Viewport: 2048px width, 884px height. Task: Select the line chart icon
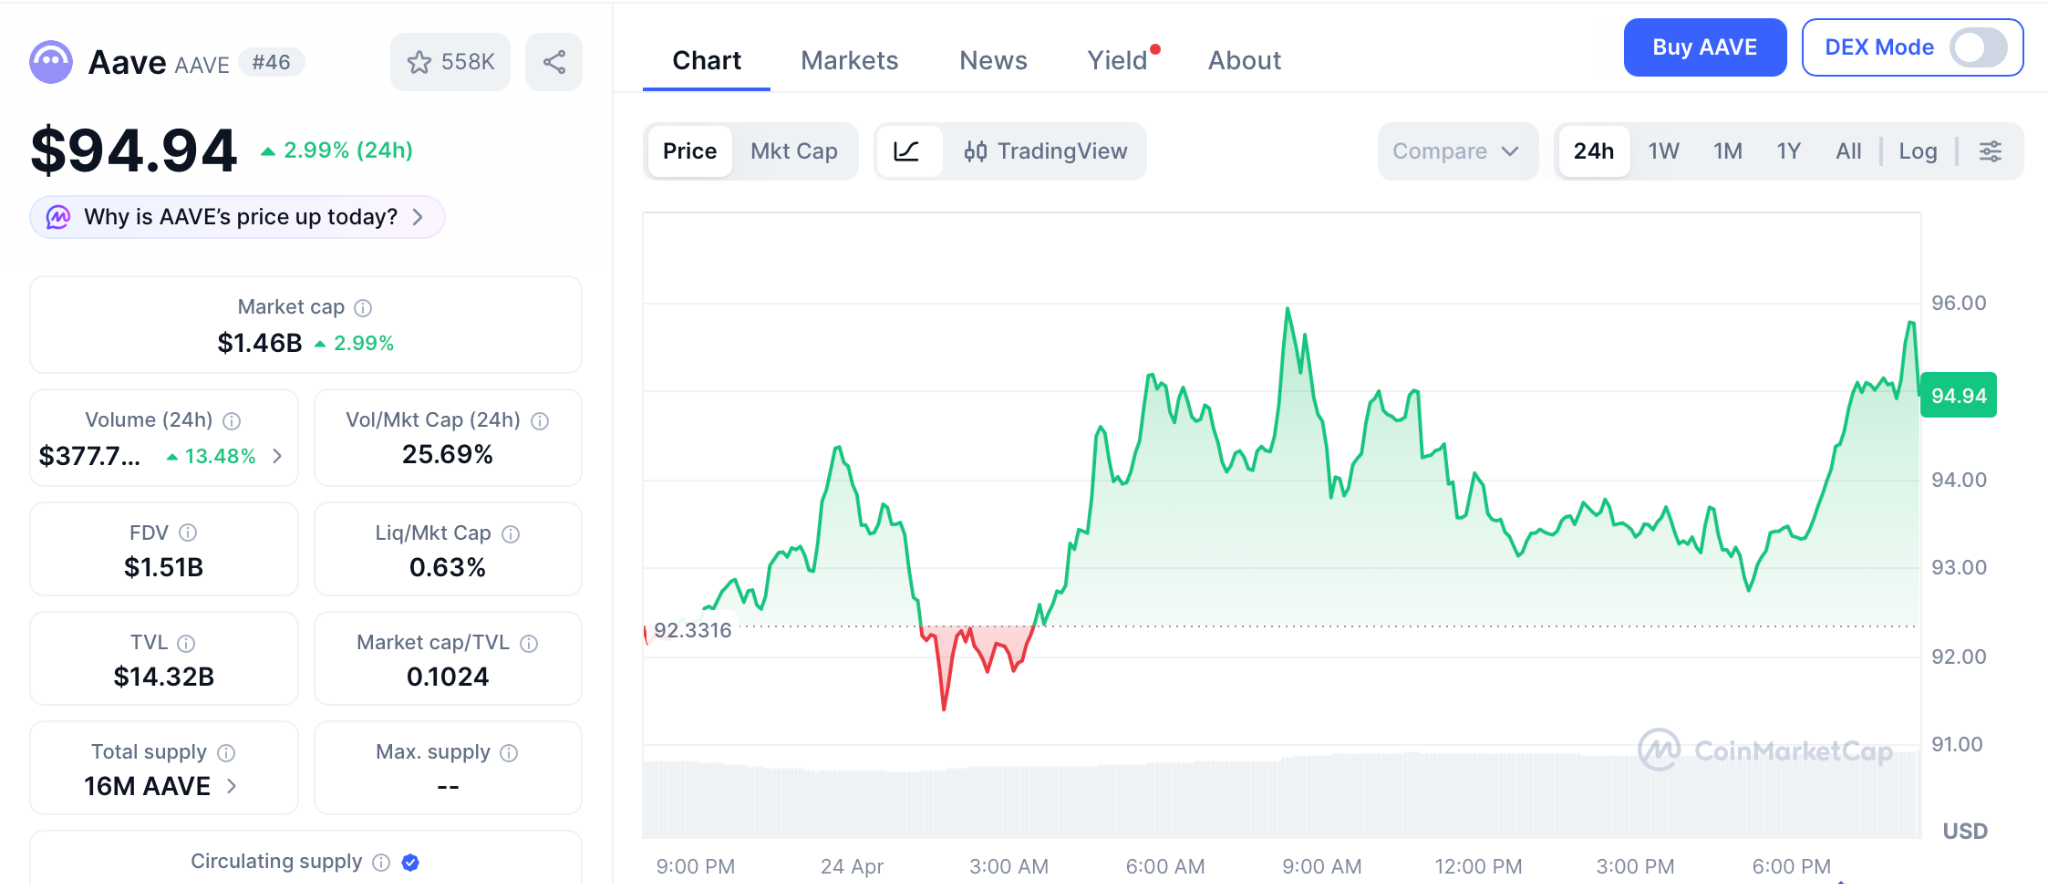(x=907, y=151)
